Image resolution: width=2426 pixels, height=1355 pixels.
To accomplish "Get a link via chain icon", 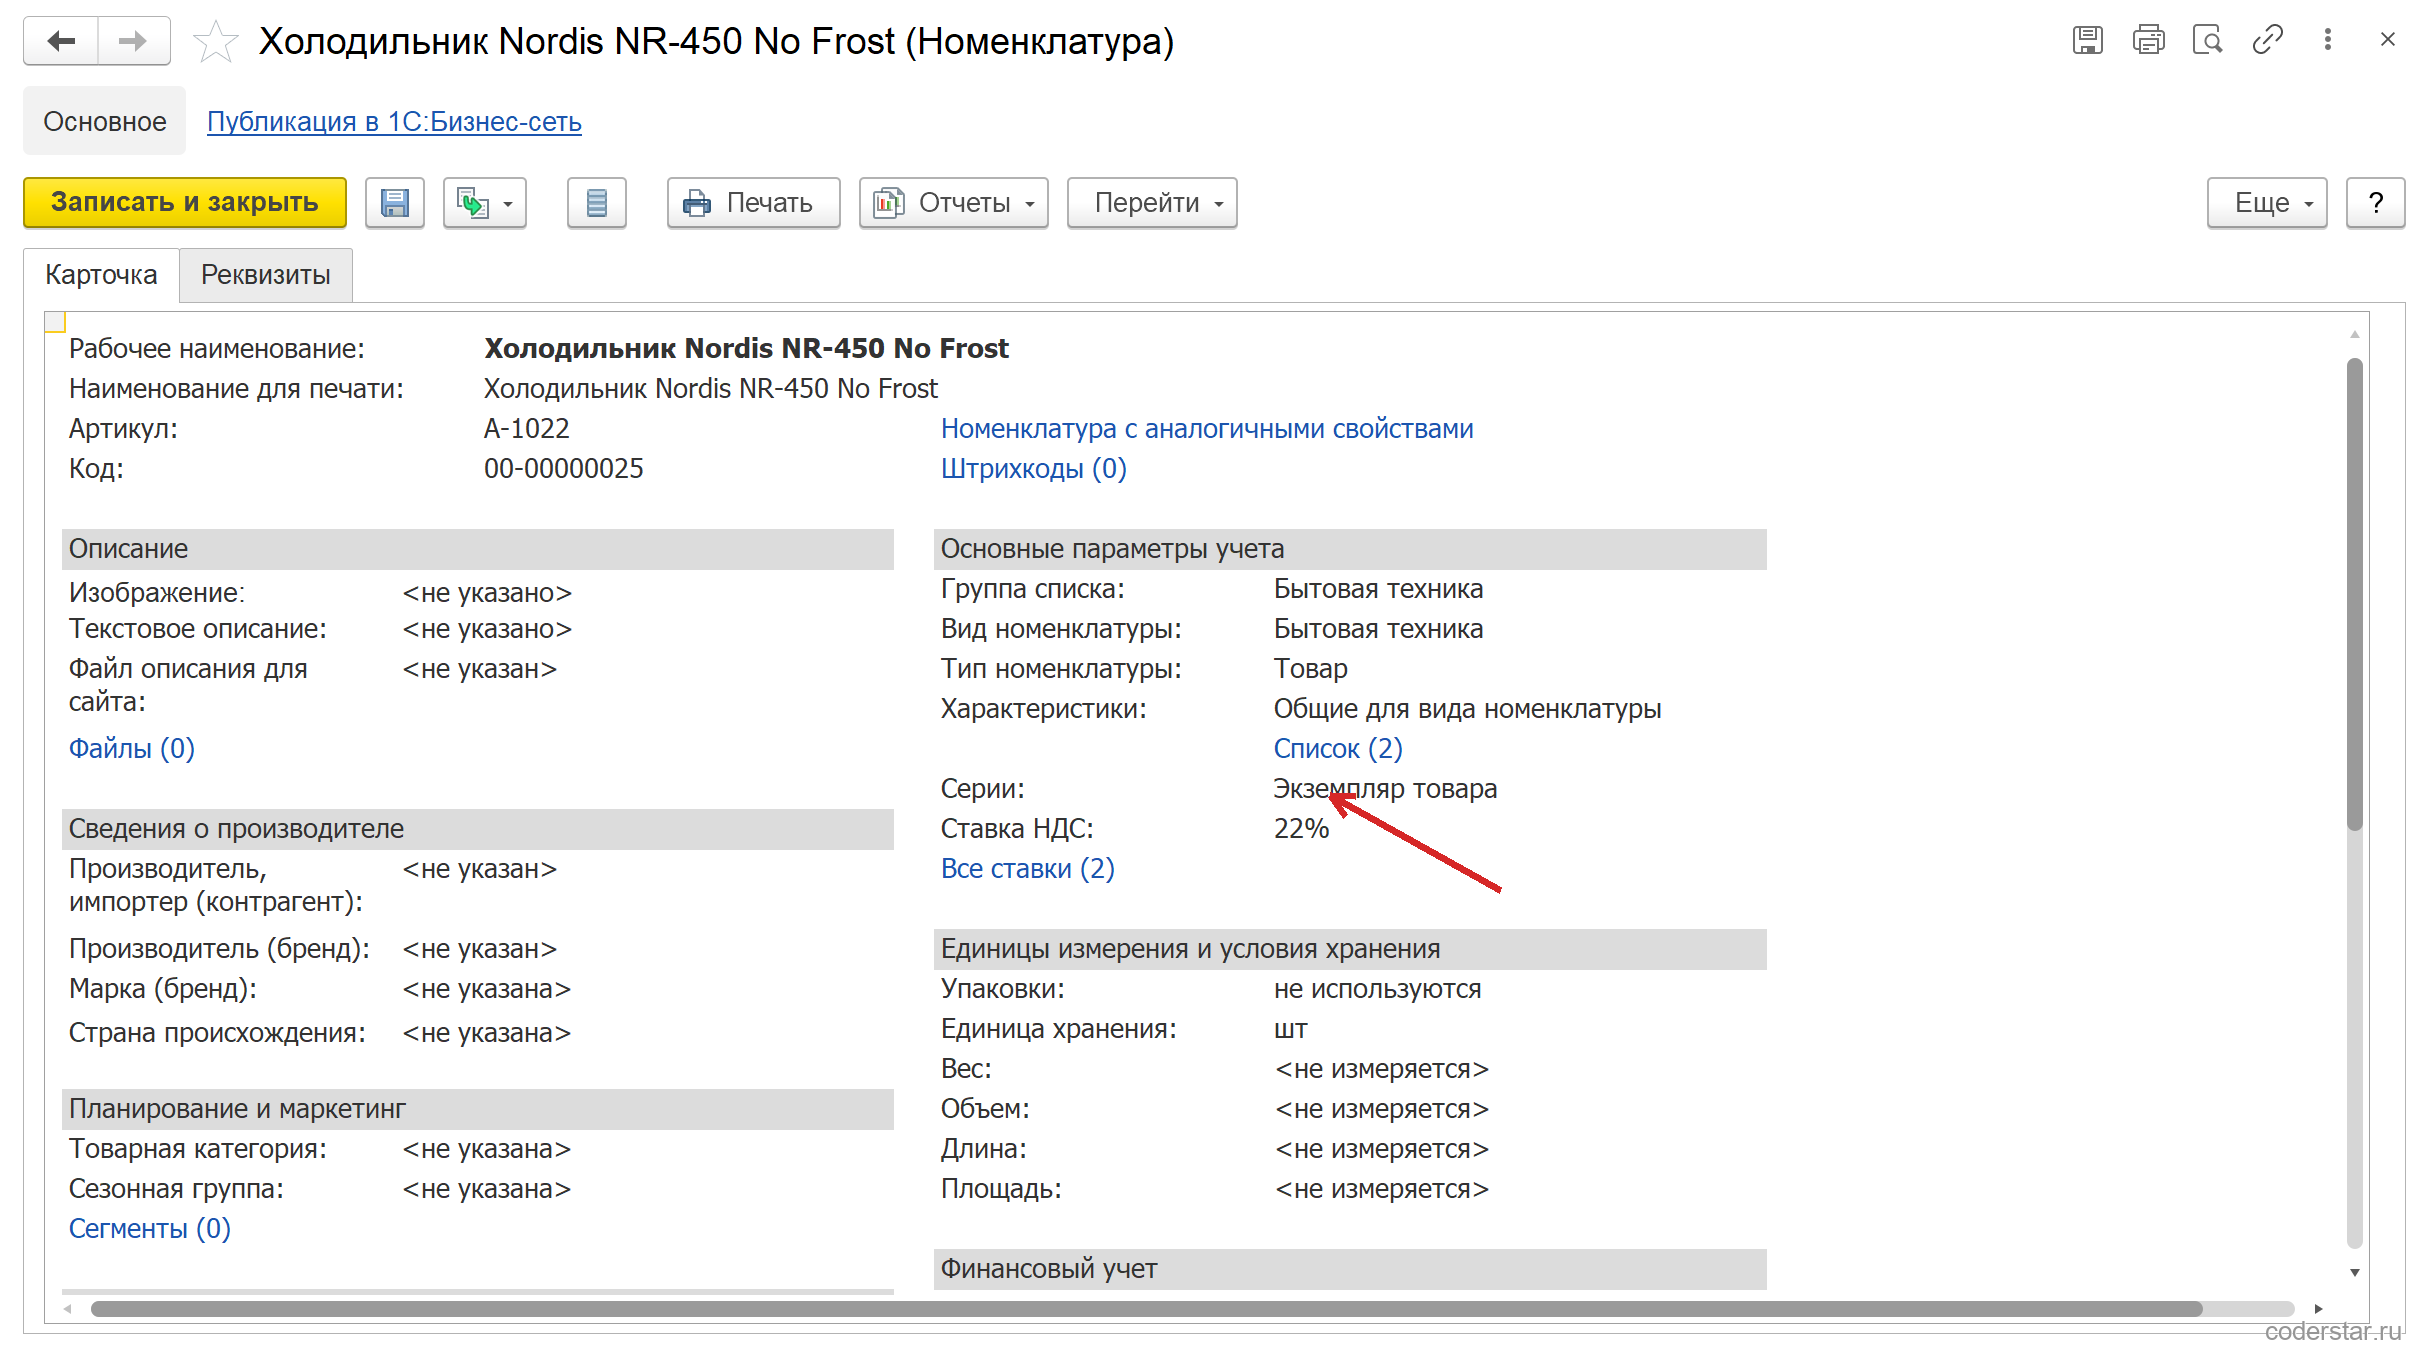I will [x=2267, y=40].
